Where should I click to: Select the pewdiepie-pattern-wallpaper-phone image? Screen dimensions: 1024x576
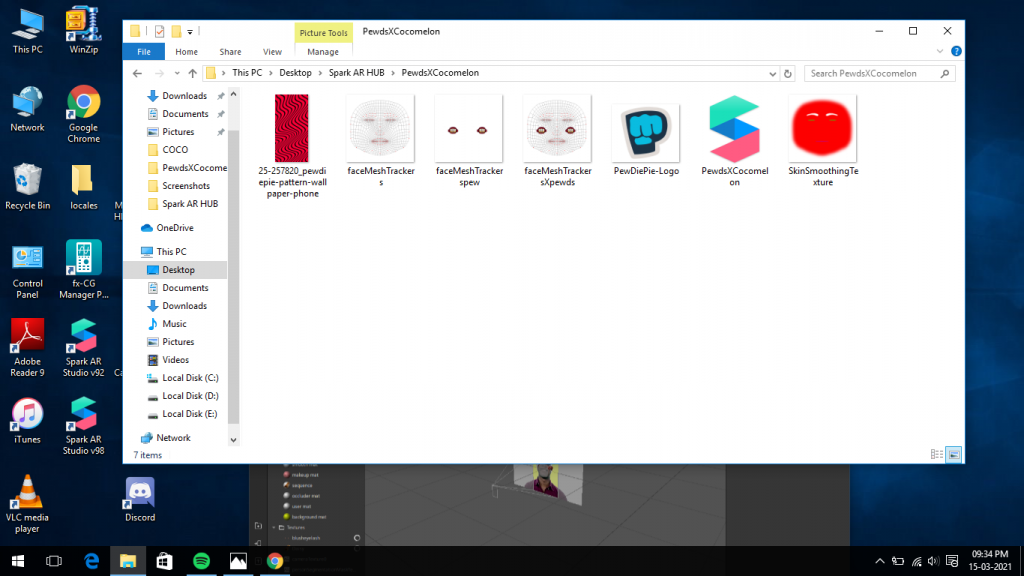tap(292, 146)
